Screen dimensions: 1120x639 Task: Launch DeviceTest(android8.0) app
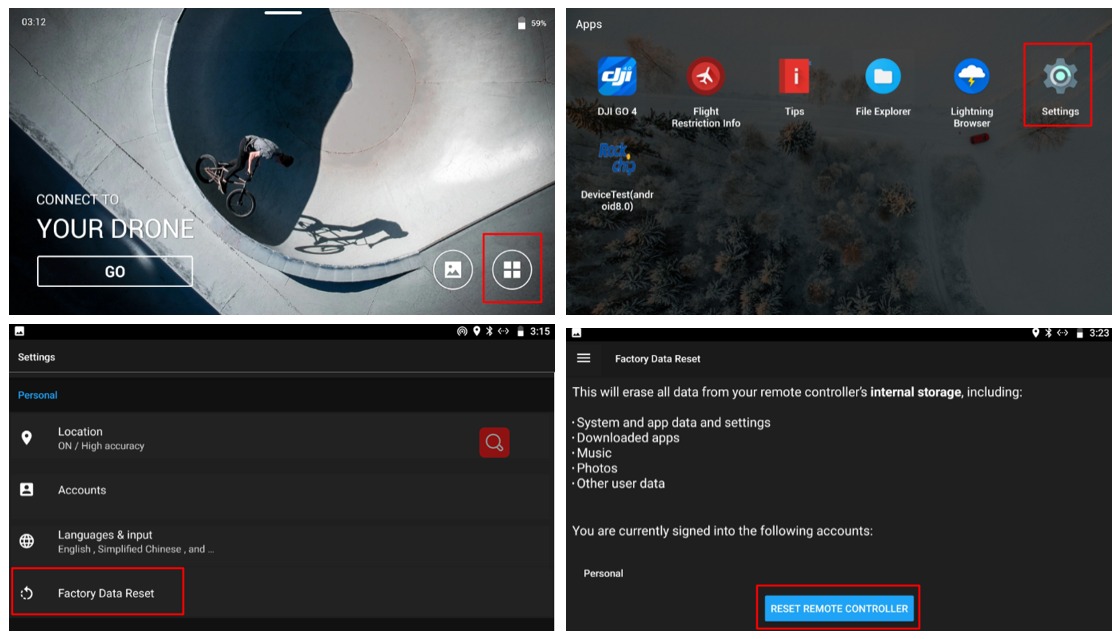pyautogui.click(x=618, y=165)
